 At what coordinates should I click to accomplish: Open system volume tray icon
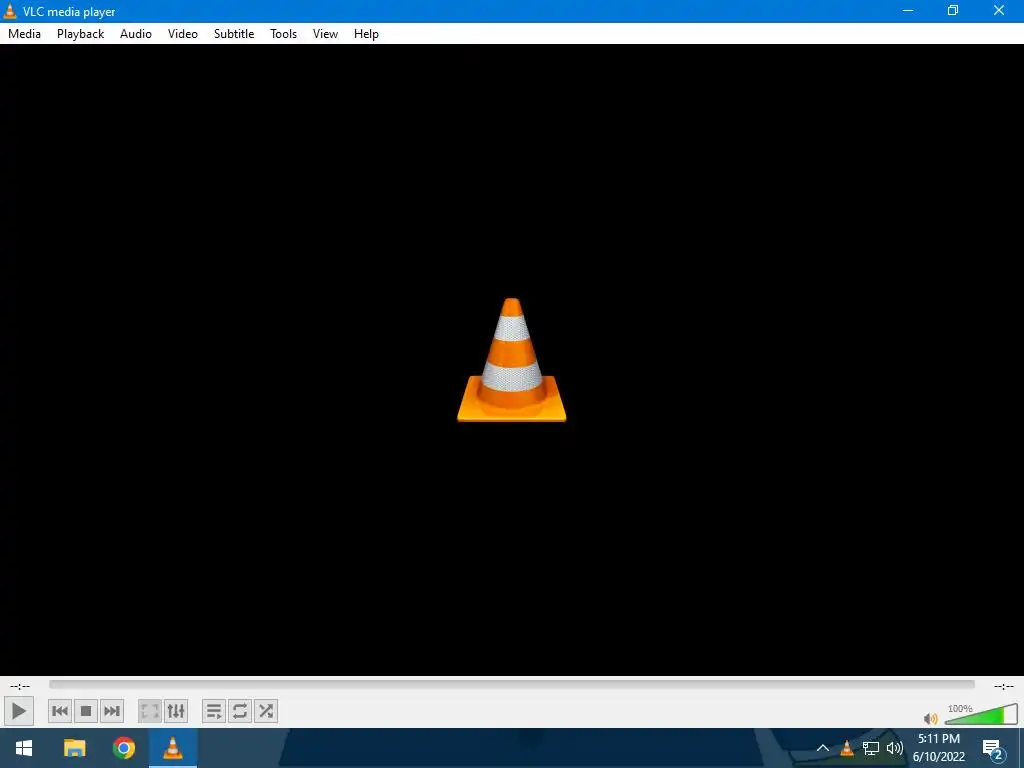click(x=895, y=748)
